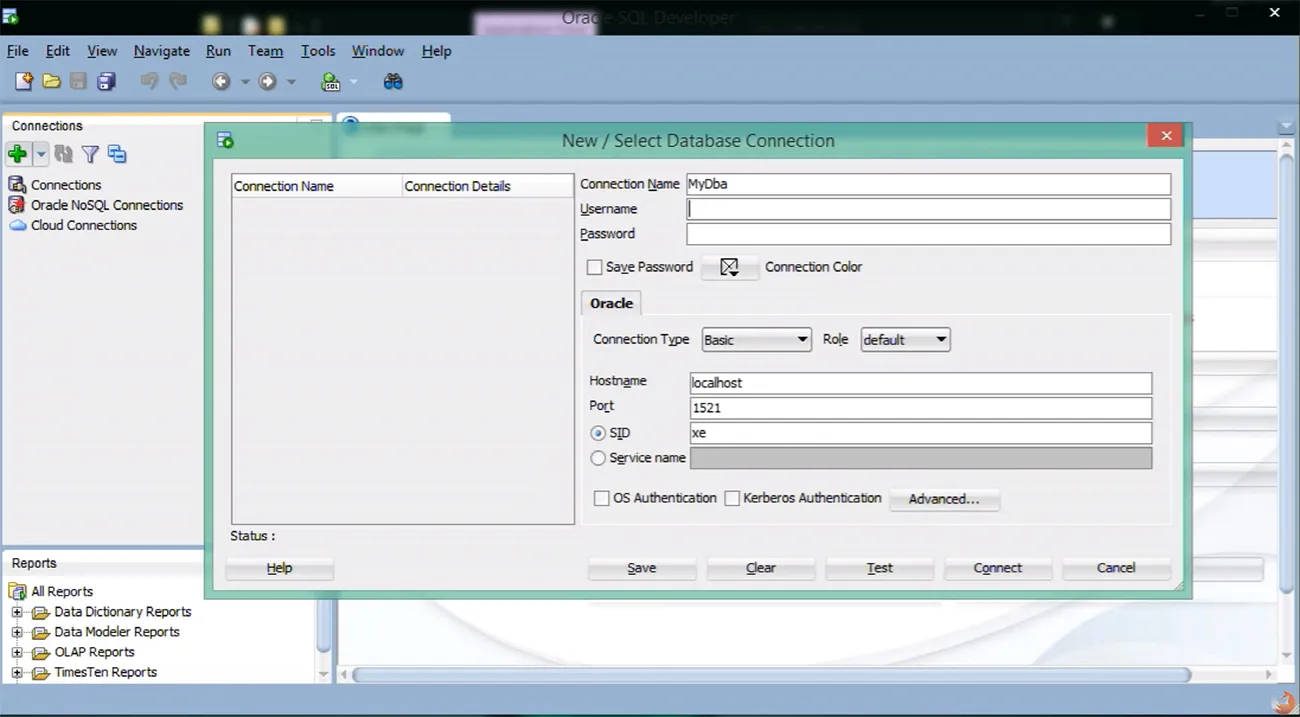Open the Tools menu
This screenshot has width=1300, height=717.
coord(318,51)
